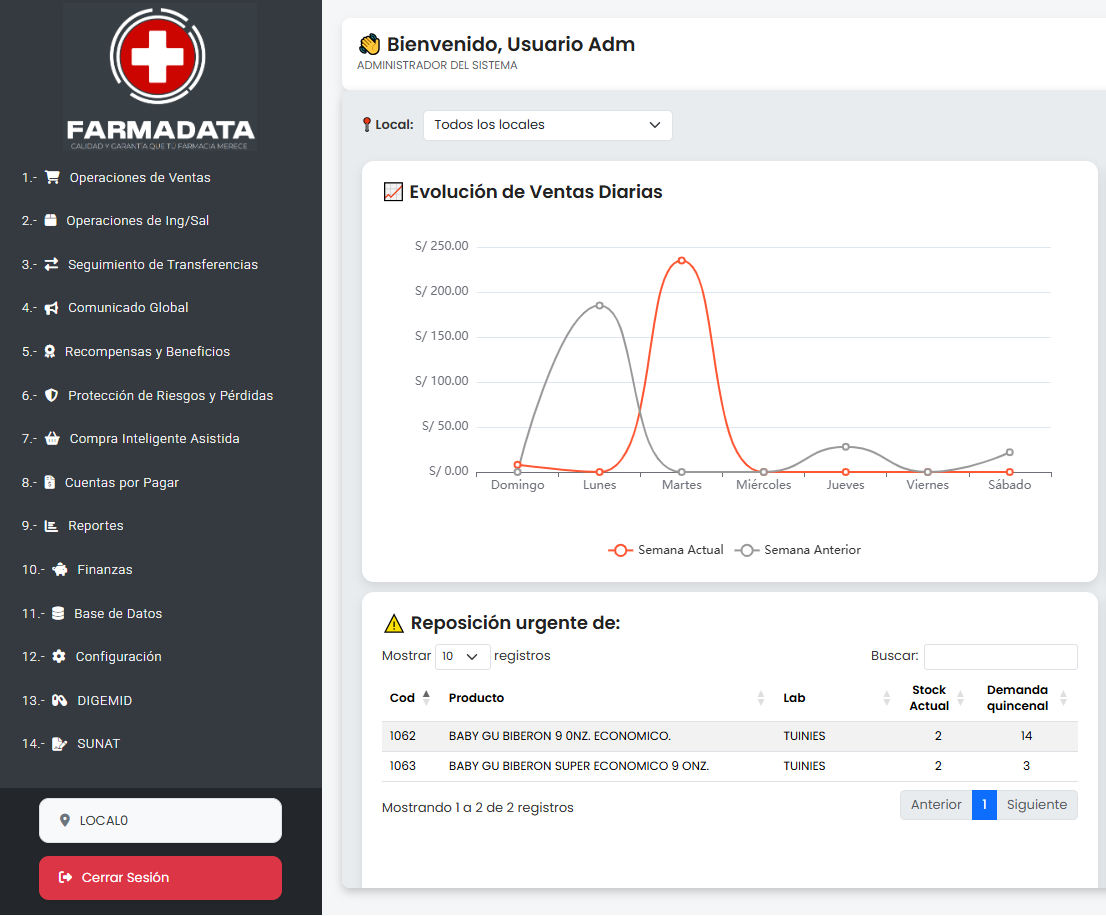Image resolution: width=1106 pixels, height=916 pixels.
Task: Click the basket icon for Compra Inteligente
Action: [53, 439]
